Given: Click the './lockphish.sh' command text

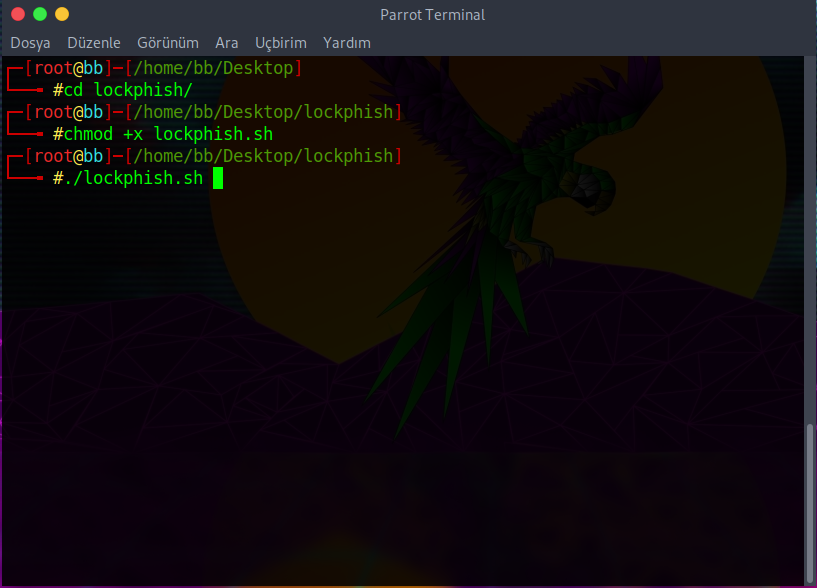Looking at the screenshot, I should coord(133,178).
